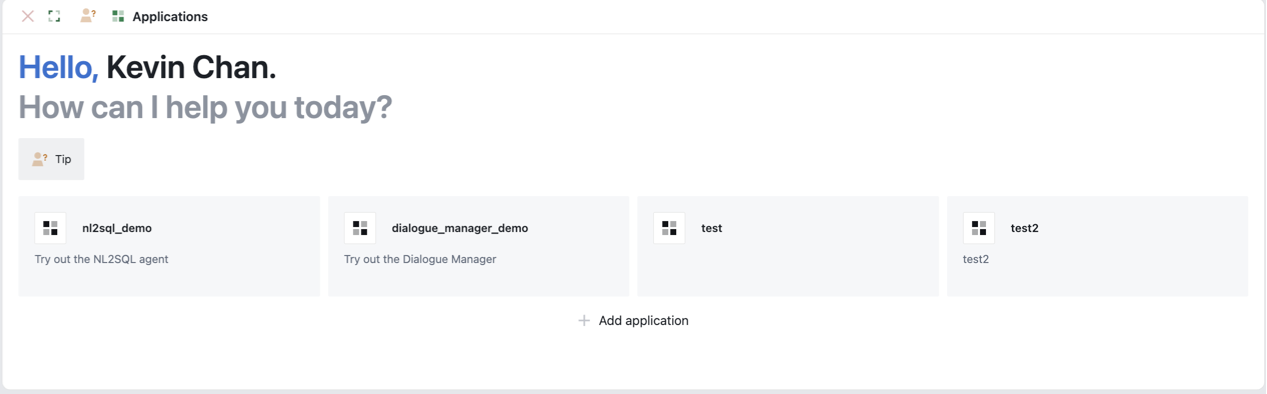Select 'Try out the Dialogue Manager' description
Image resolution: width=1267 pixels, height=394 pixels.
point(420,259)
